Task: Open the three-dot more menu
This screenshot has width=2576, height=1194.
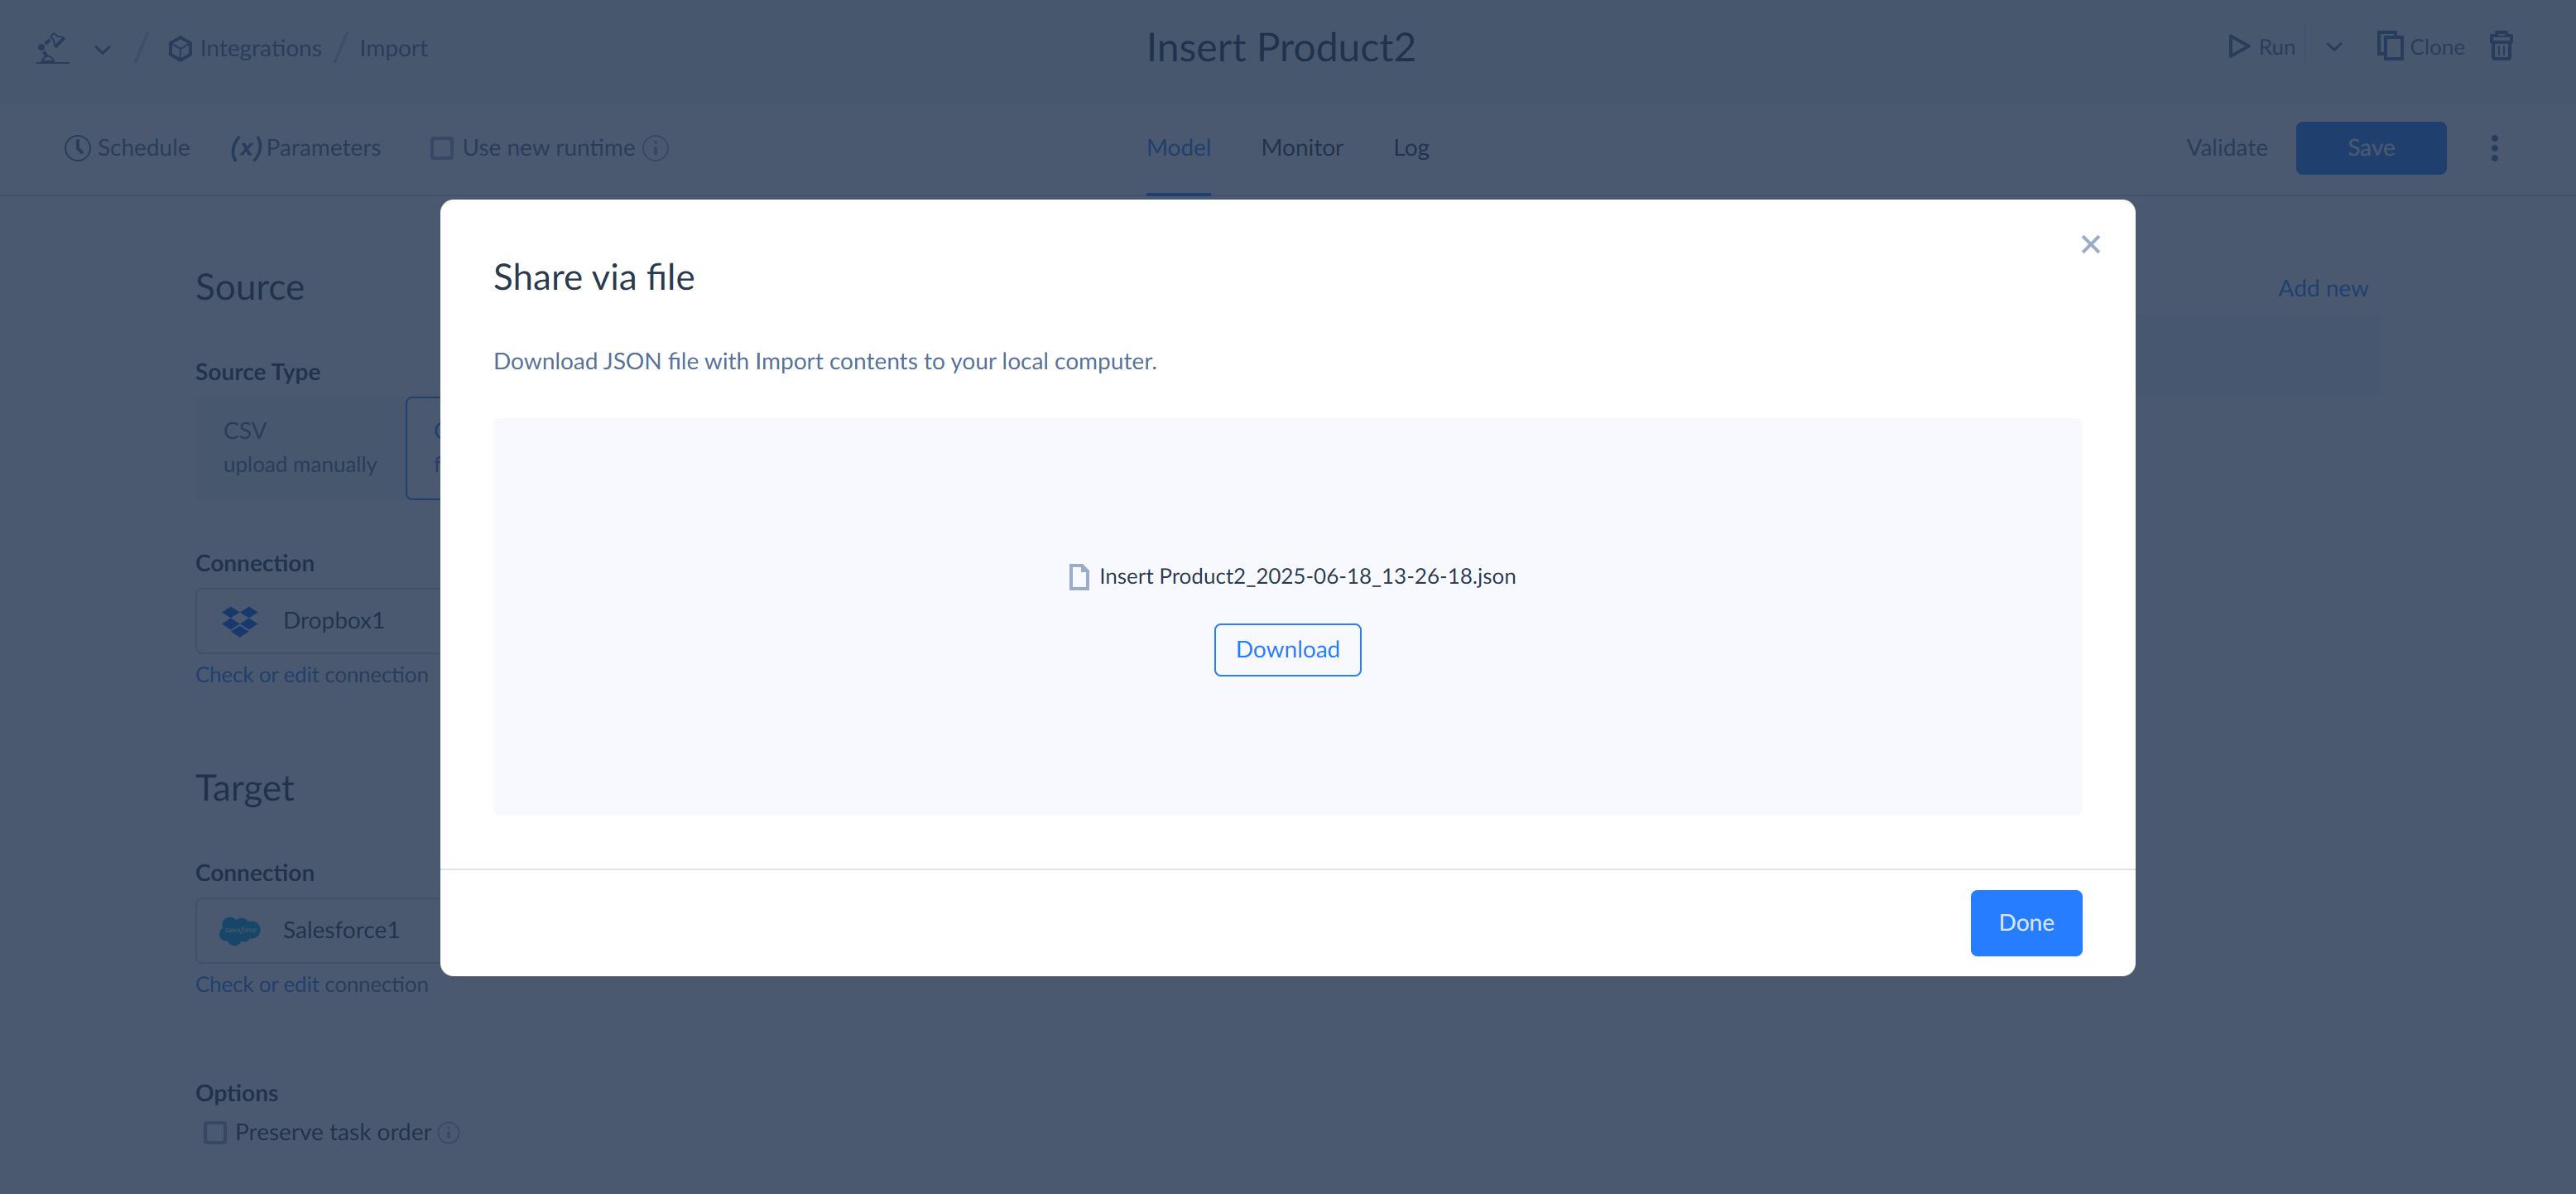Action: (x=2494, y=148)
